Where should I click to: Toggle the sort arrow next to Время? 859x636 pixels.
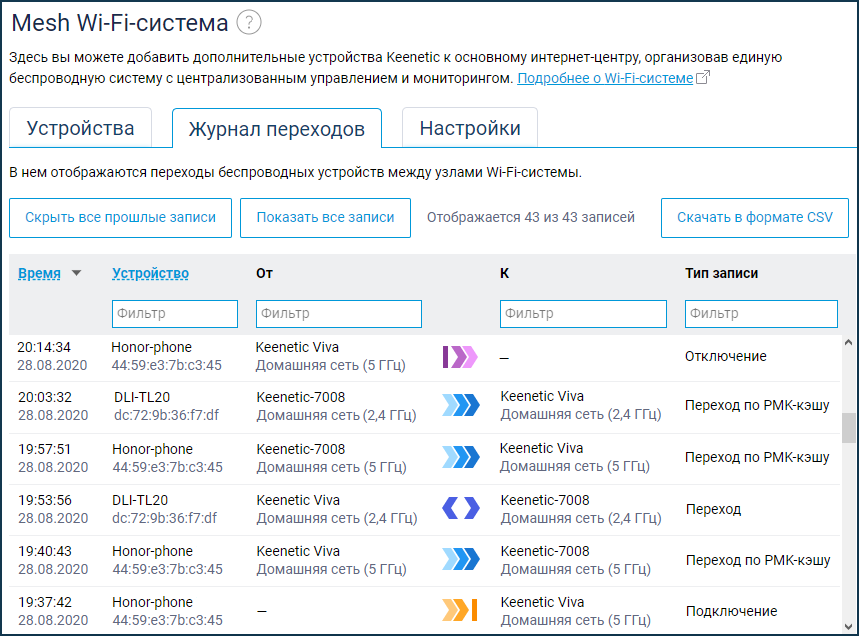point(76,273)
